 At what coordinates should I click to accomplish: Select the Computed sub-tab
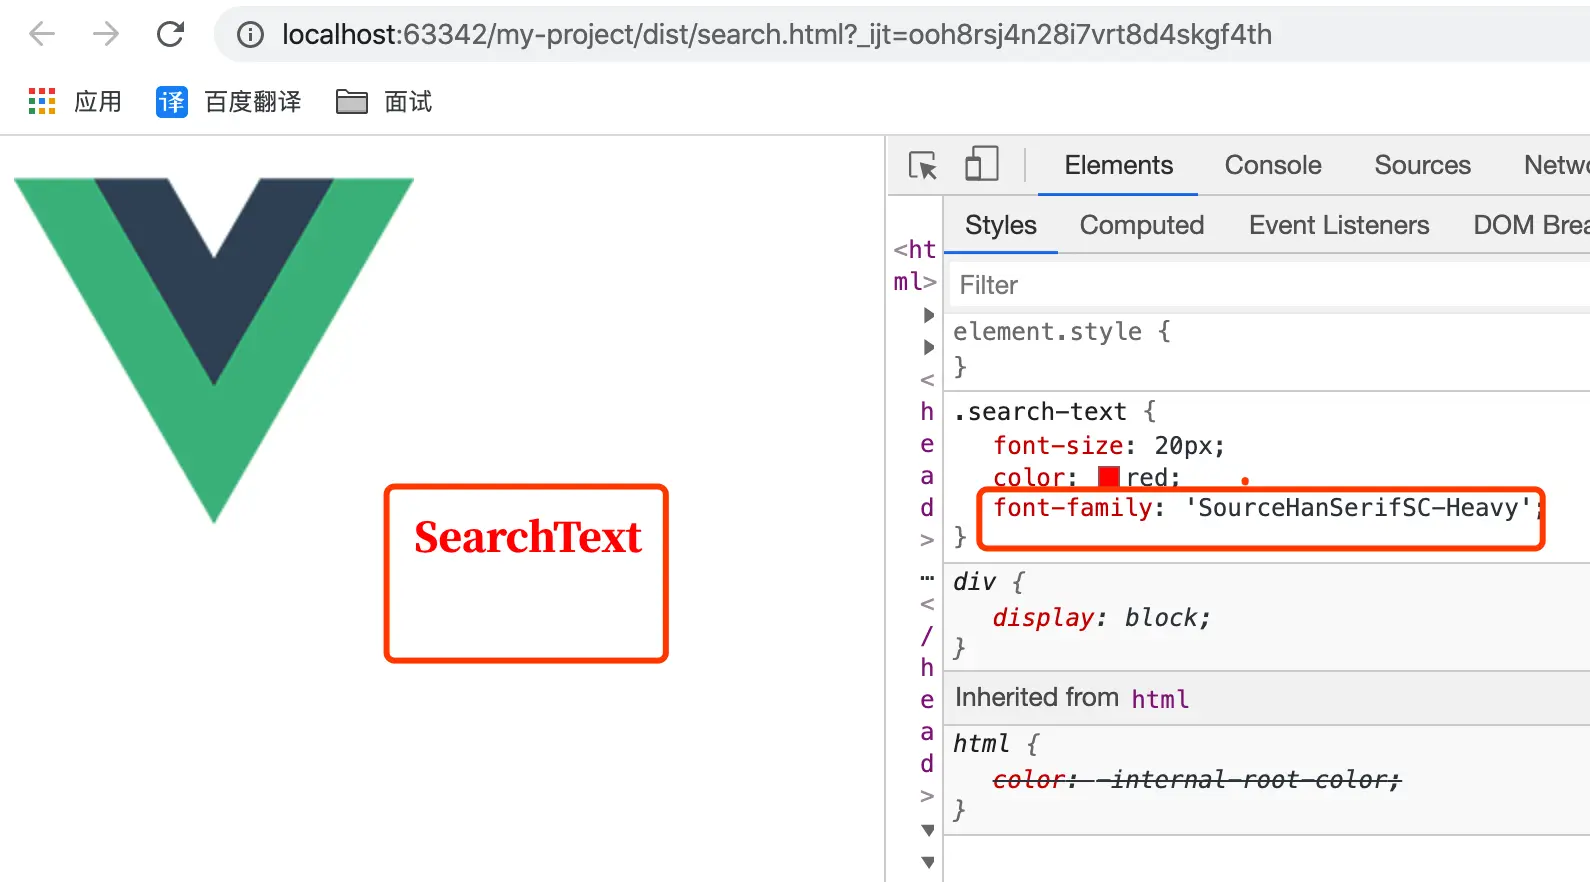point(1142,225)
